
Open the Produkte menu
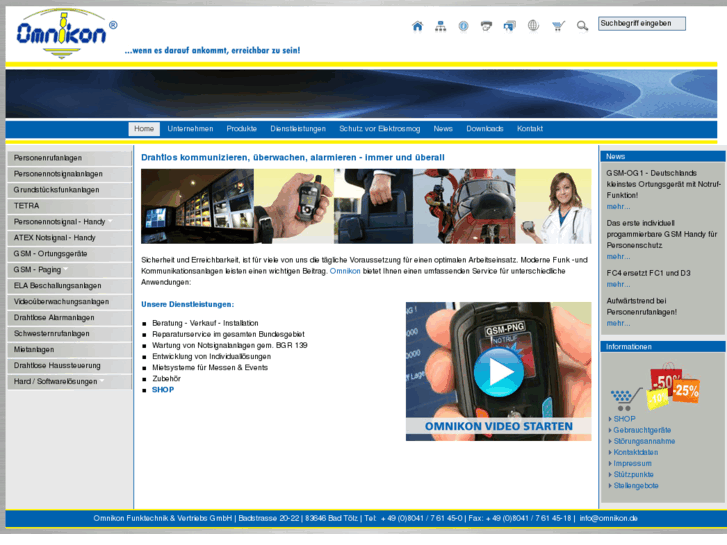(242, 129)
